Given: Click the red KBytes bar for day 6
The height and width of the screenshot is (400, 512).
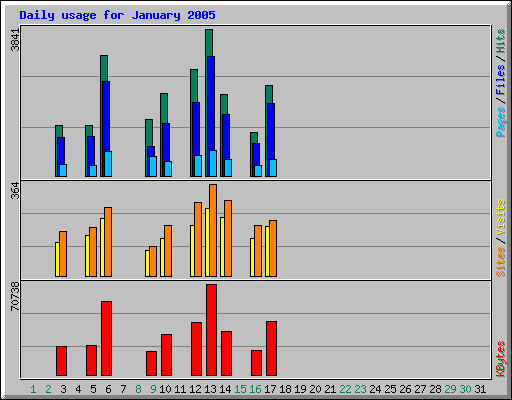Looking at the screenshot, I should [x=106, y=338].
